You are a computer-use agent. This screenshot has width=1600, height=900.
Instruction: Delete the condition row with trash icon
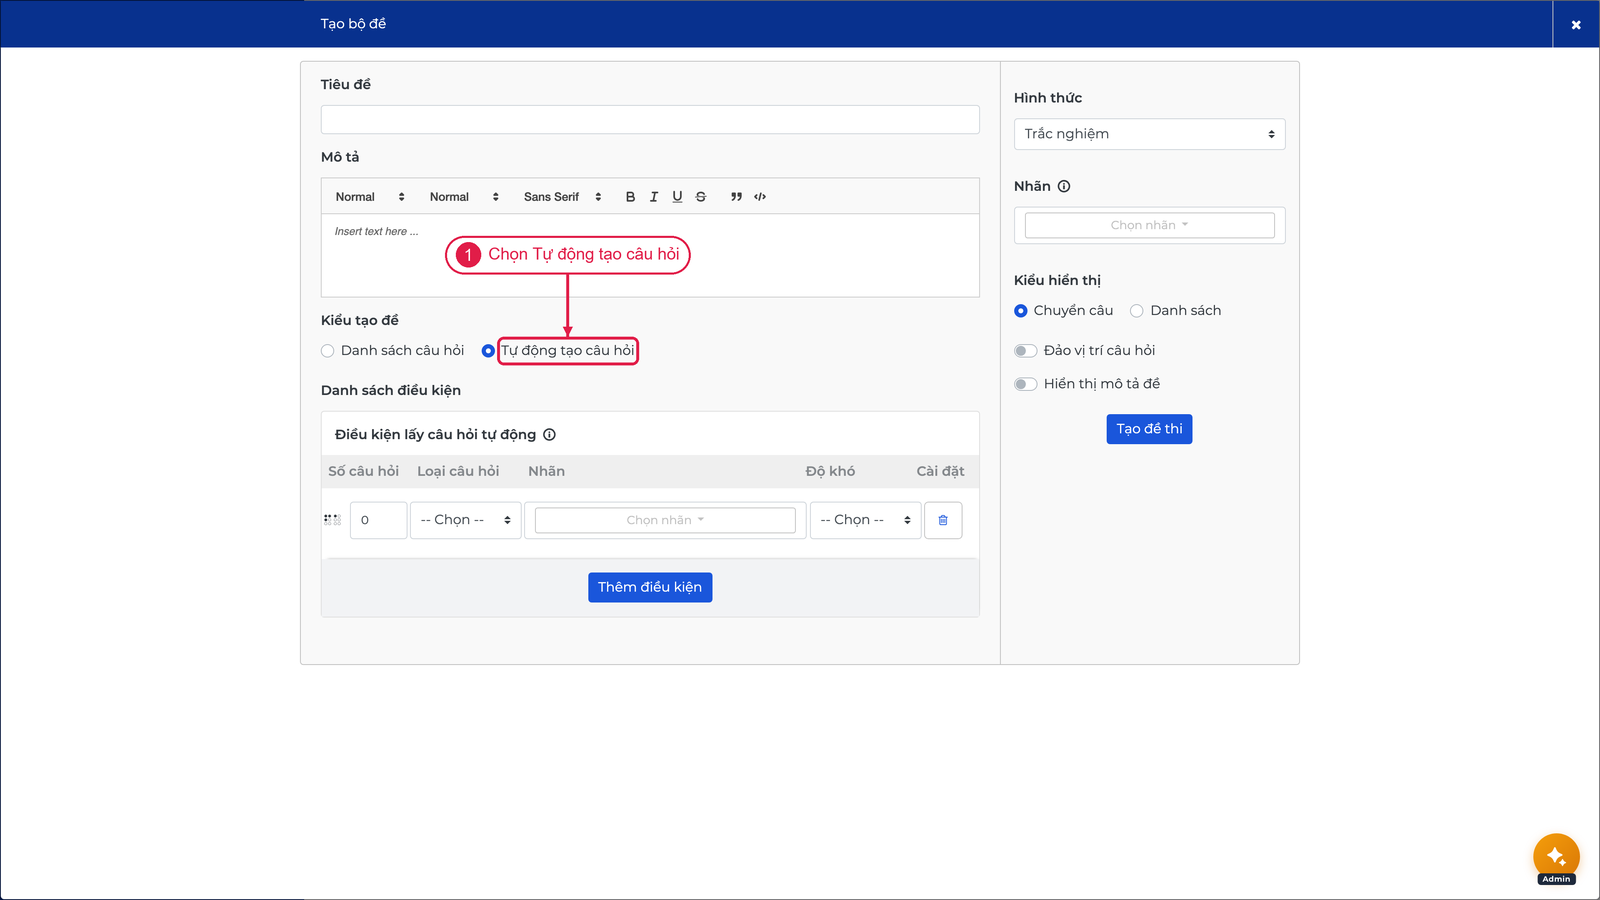[943, 520]
